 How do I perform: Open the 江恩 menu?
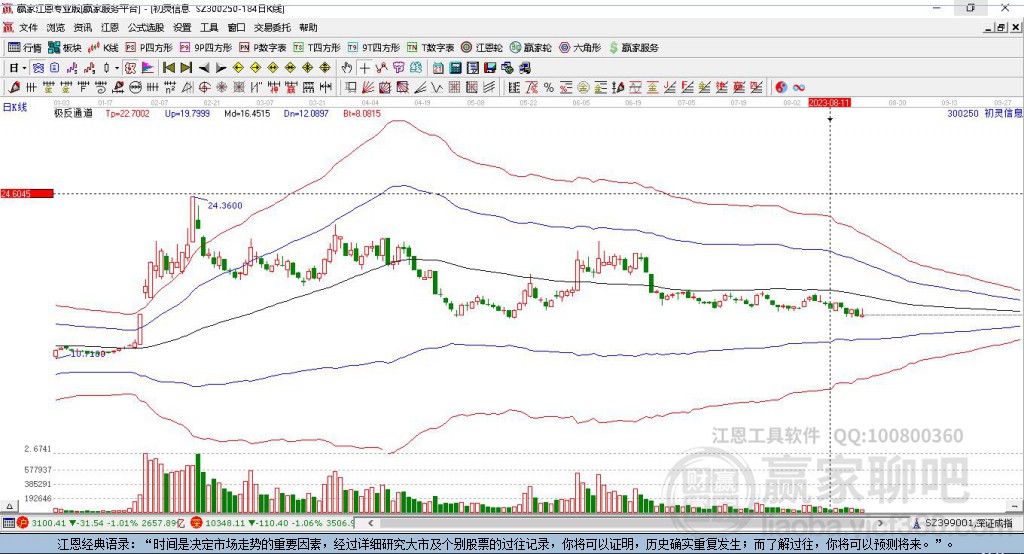coord(110,27)
